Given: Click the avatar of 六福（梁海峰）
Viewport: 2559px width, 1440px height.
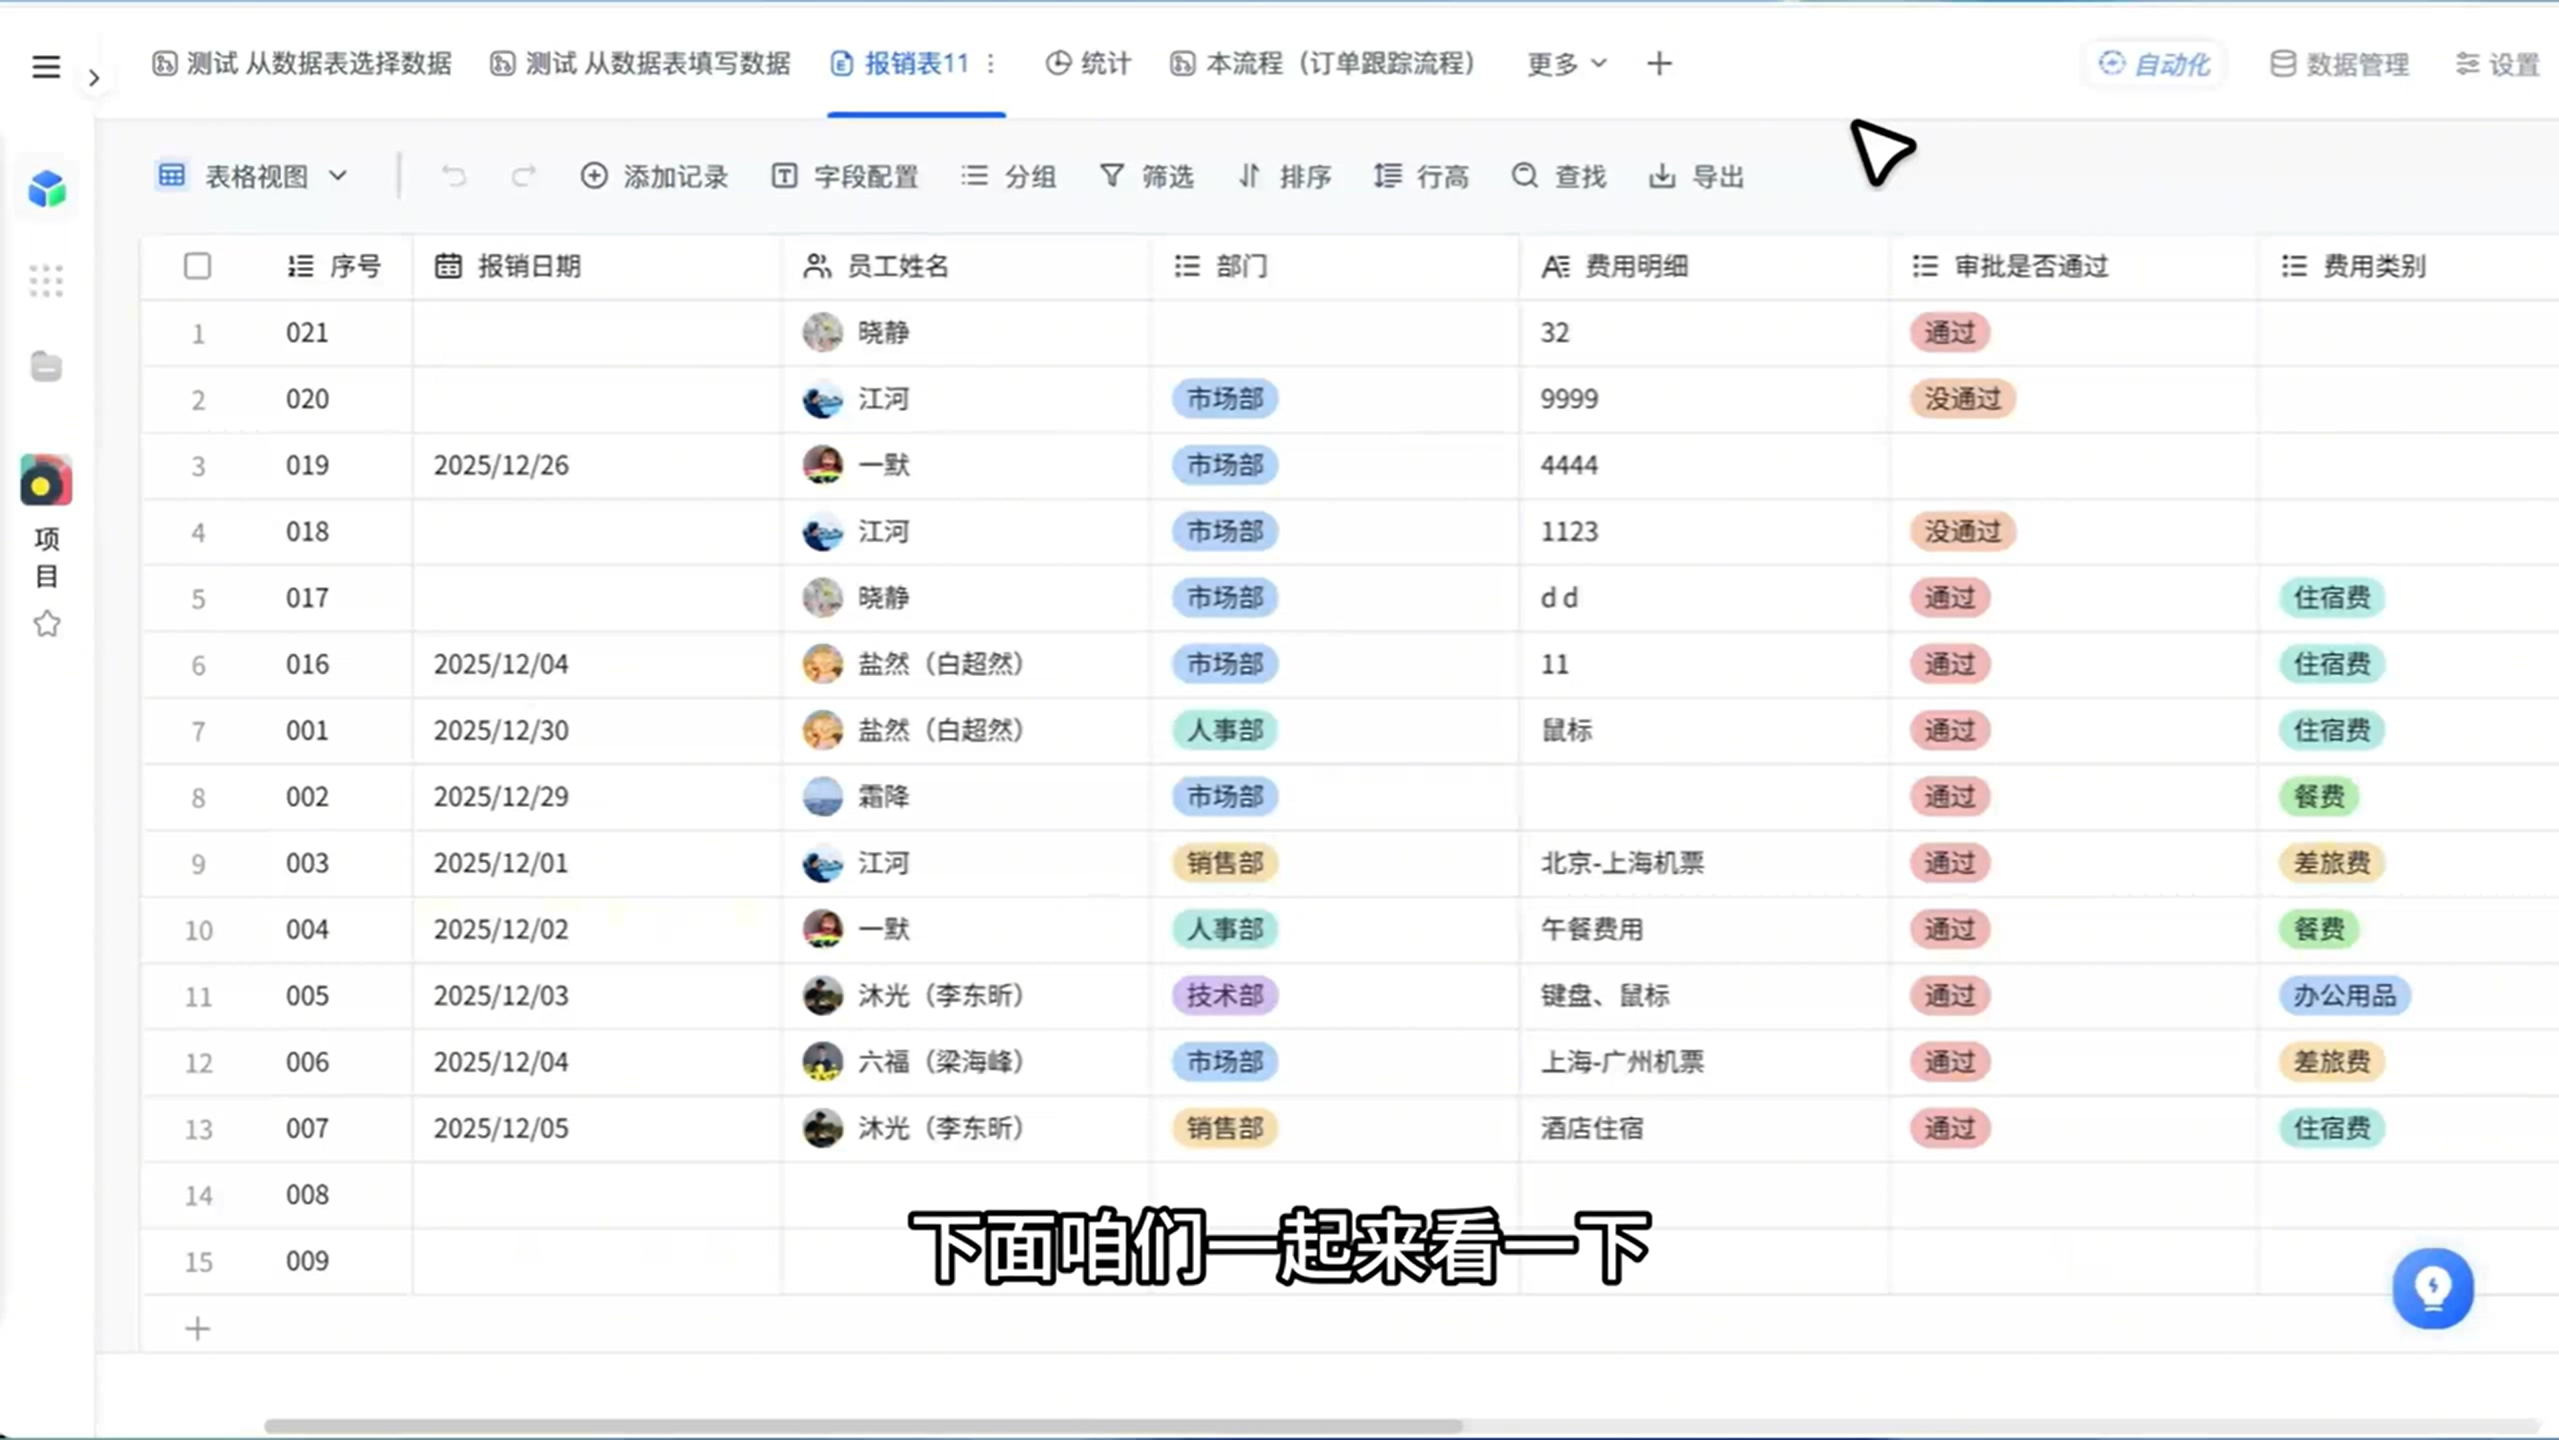Looking at the screenshot, I should pos(822,1062).
